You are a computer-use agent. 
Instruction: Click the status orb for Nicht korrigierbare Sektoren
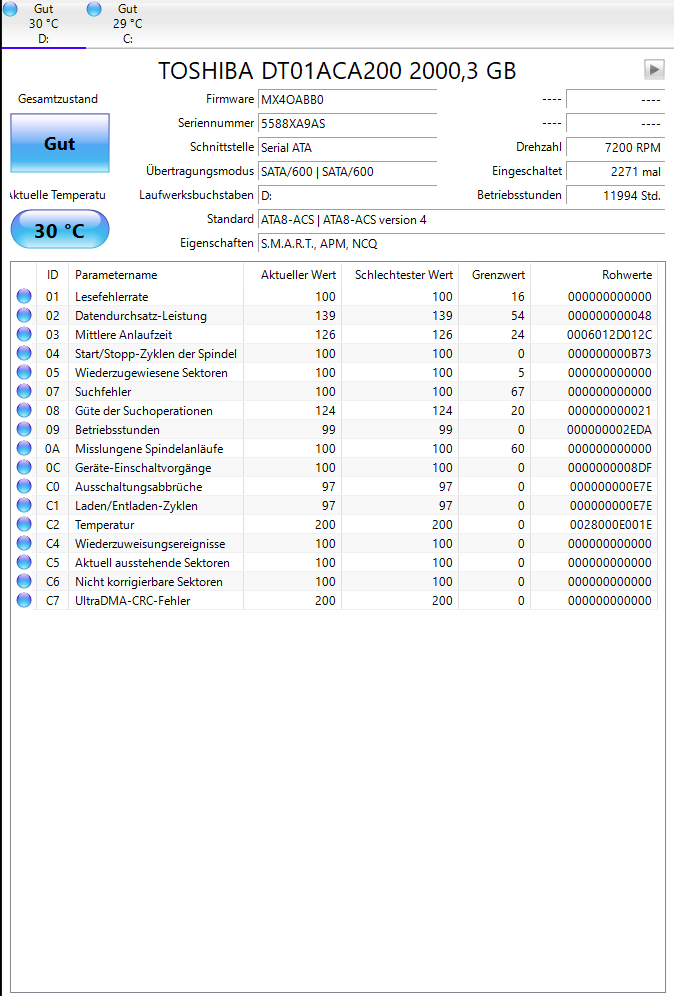coord(24,581)
